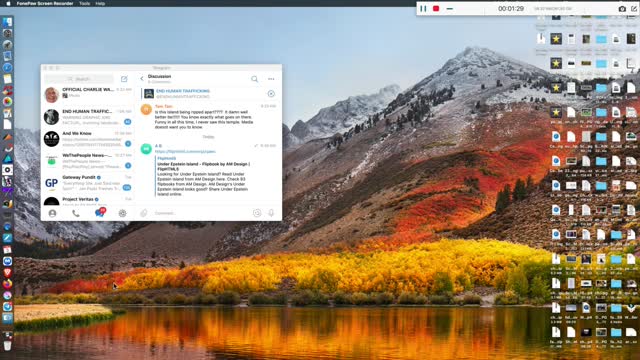The image size is (640, 360).
Task: Open the Tools menu
Action: point(84,3)
